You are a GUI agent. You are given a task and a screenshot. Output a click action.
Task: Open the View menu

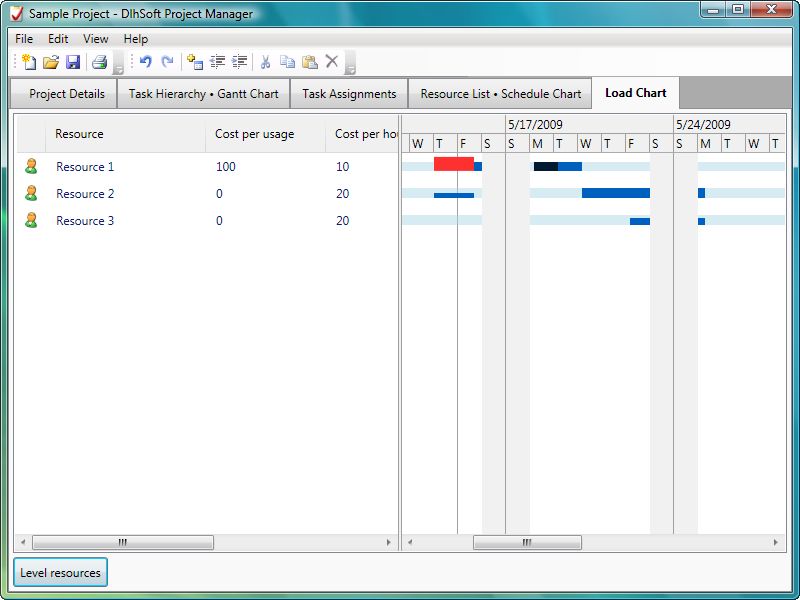point(95,39)
